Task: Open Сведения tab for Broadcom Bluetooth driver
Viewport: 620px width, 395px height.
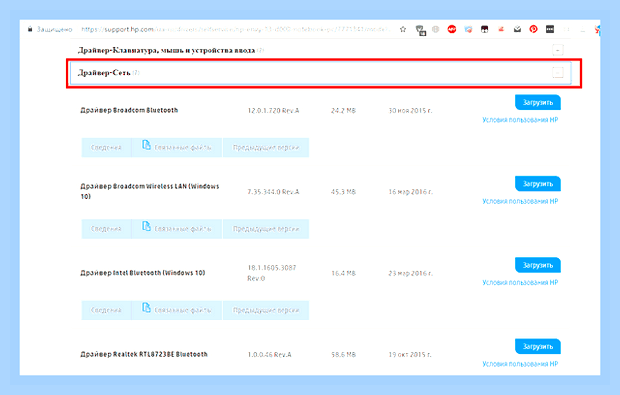Action: [x=106, y=147]
